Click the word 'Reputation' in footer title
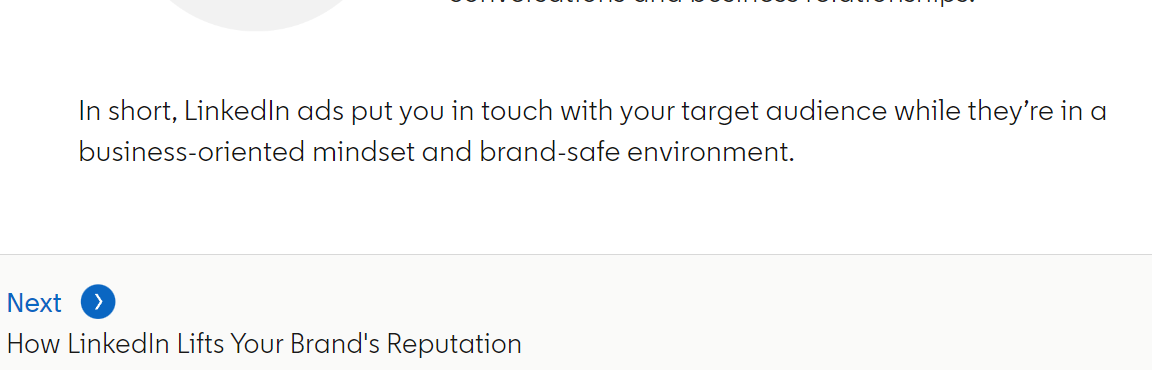 [454, 344]
